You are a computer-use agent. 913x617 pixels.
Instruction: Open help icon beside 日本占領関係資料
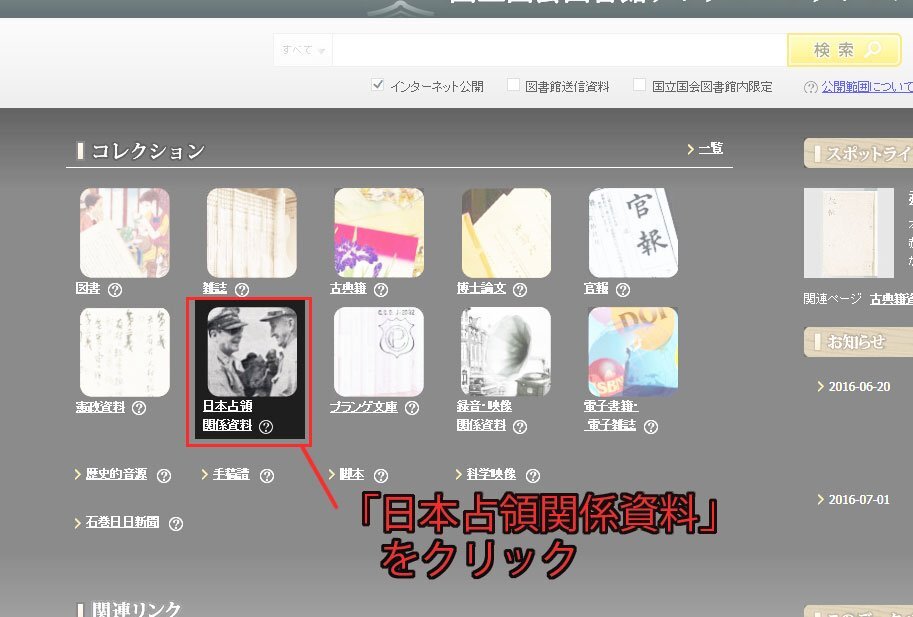coord(266,427)
